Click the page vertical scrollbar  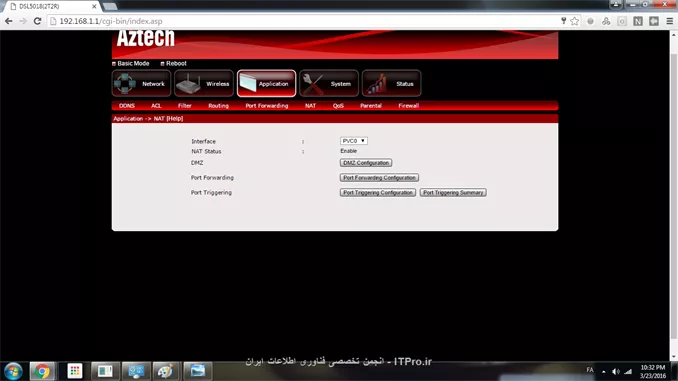(674, 195)
